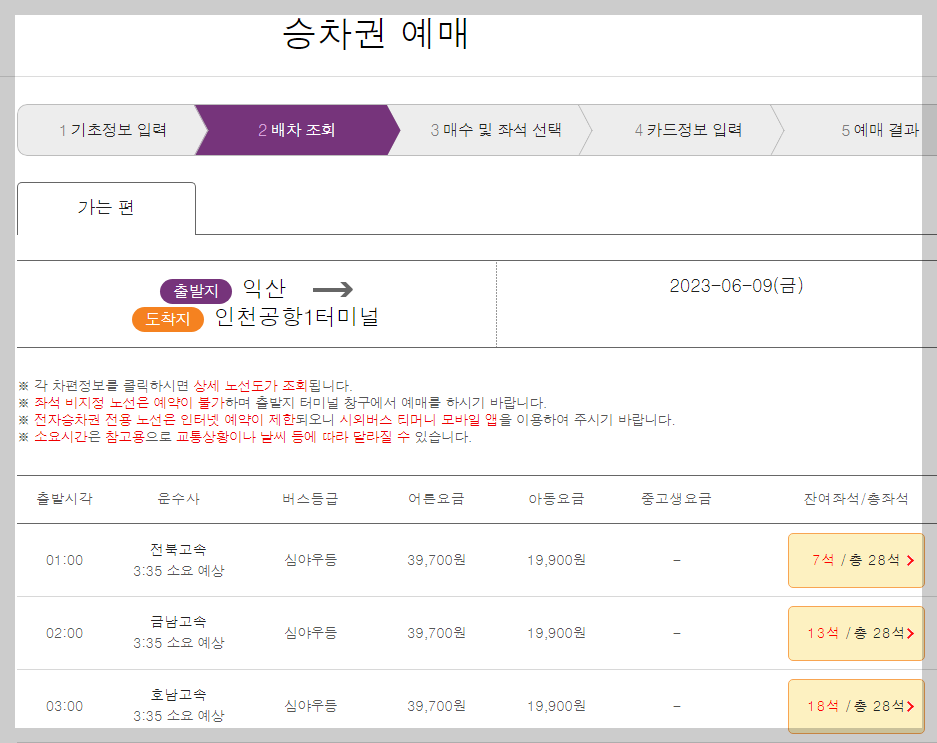
Task: Click the 금남고속 carrier name
Action: pyautogui.click(x=178, y=622)
